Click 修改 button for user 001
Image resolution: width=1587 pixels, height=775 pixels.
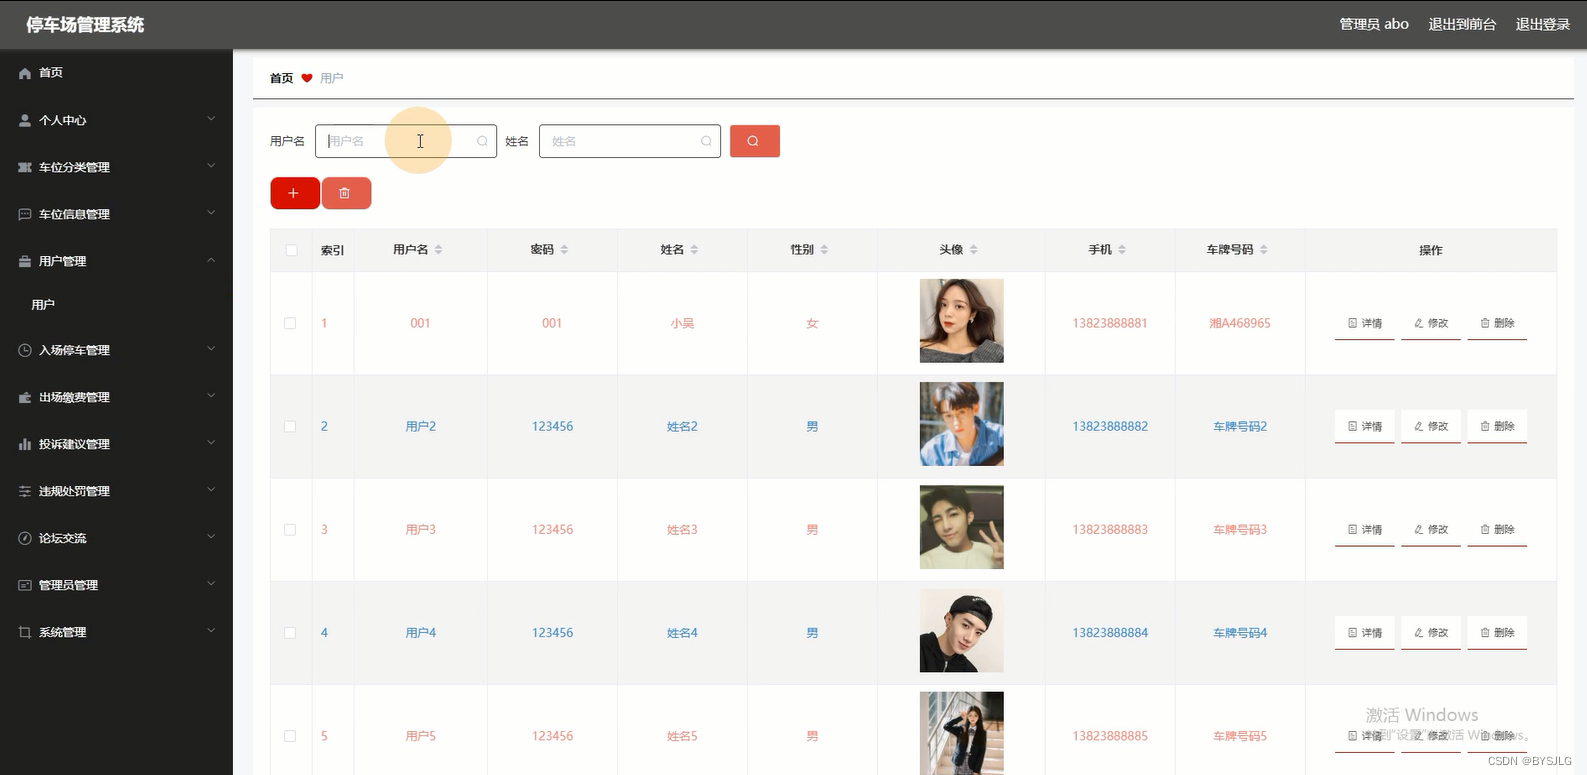coord(1431,324)
